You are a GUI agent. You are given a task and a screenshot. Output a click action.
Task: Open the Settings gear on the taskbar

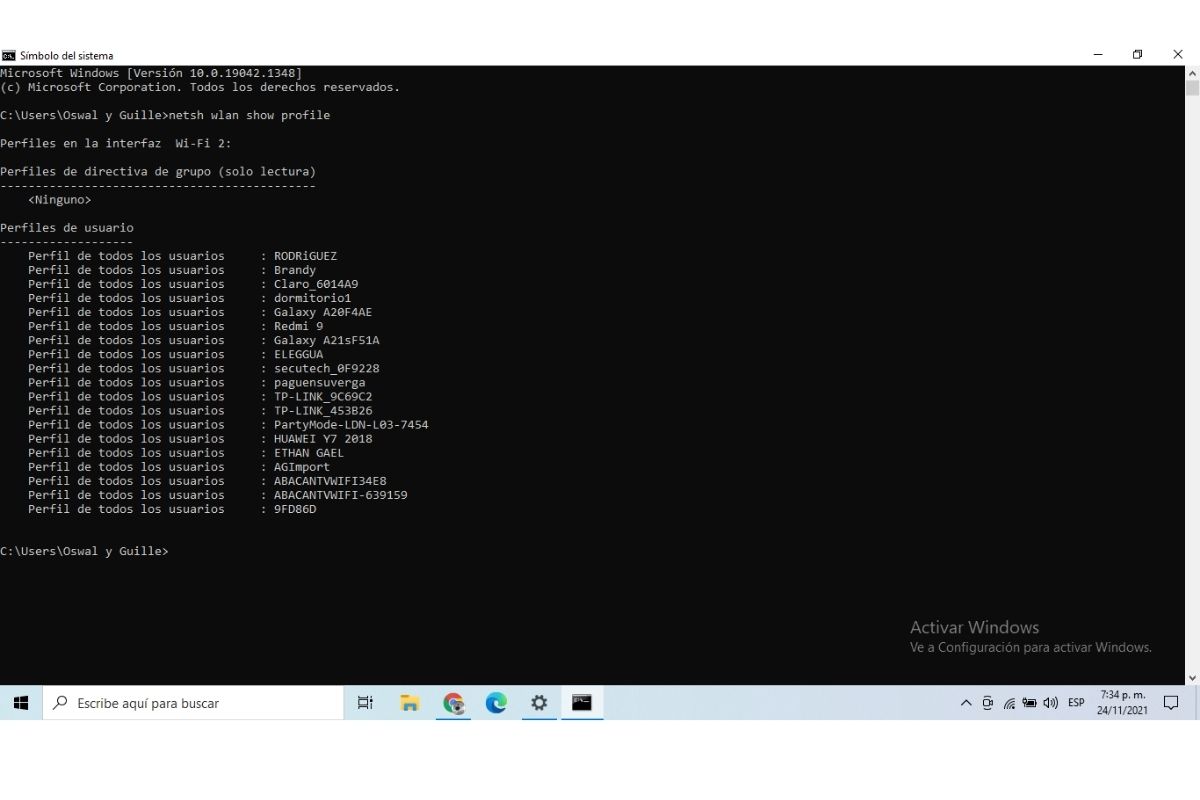(x=539, y=703)
